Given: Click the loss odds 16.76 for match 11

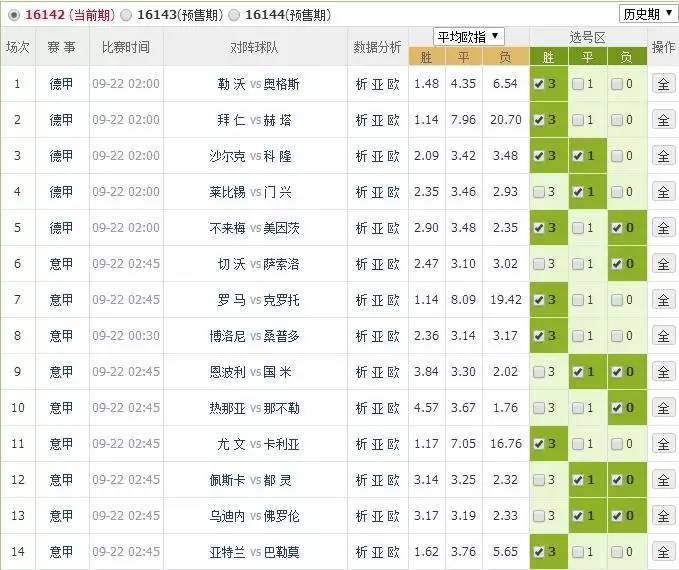Looking at the screenshot, I should click(x=506, y=444).
